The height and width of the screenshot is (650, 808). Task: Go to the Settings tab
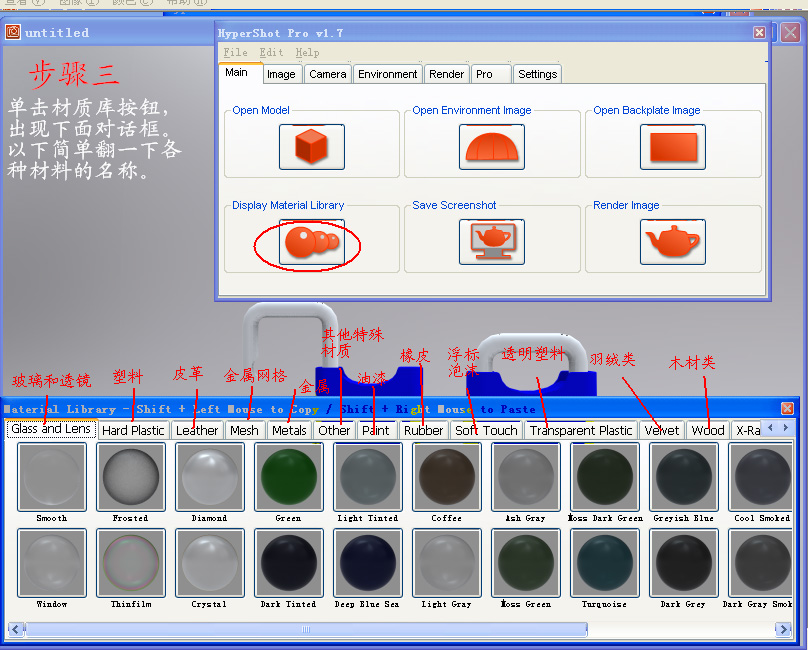537,74
